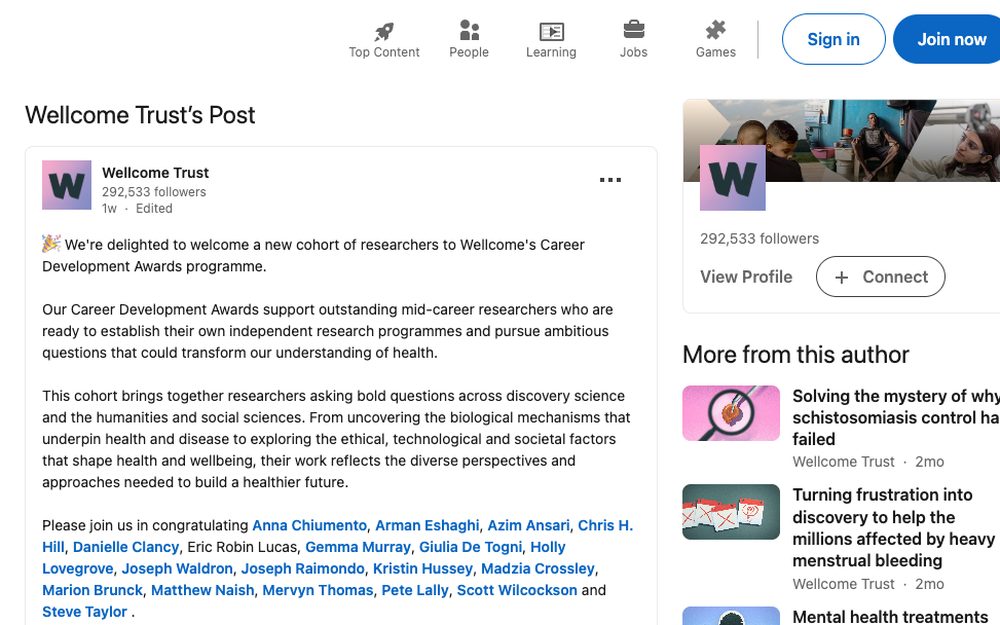Open Top Content rocket icon

point(384,31)
